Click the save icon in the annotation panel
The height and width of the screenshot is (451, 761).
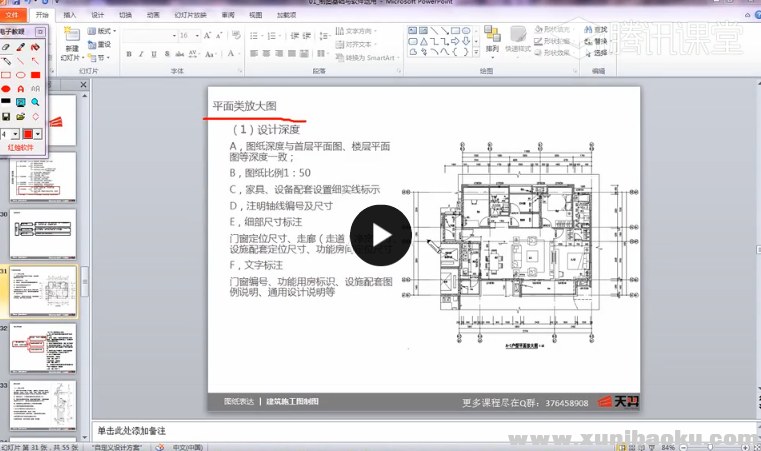click(6, 116)
